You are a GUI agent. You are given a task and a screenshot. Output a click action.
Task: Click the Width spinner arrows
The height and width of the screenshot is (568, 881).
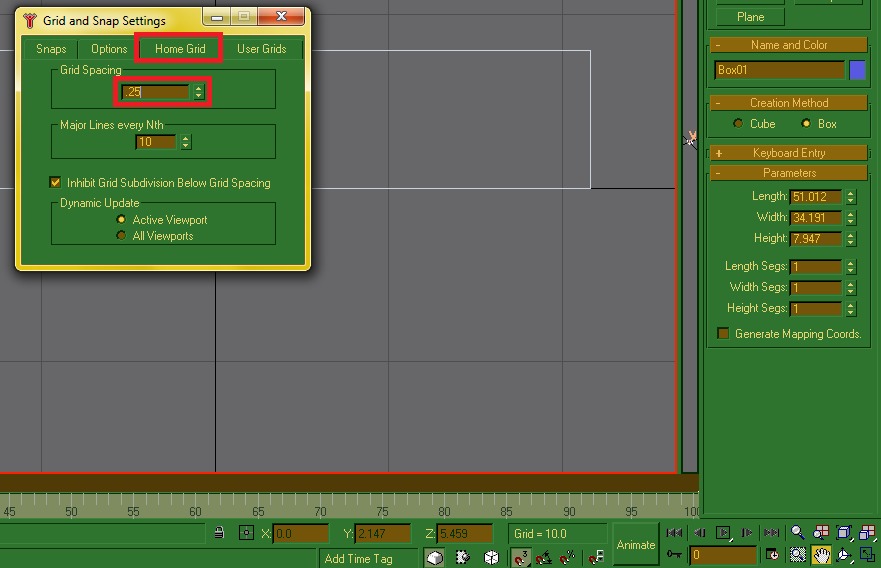pyautogui.click(x=851, y=217)
